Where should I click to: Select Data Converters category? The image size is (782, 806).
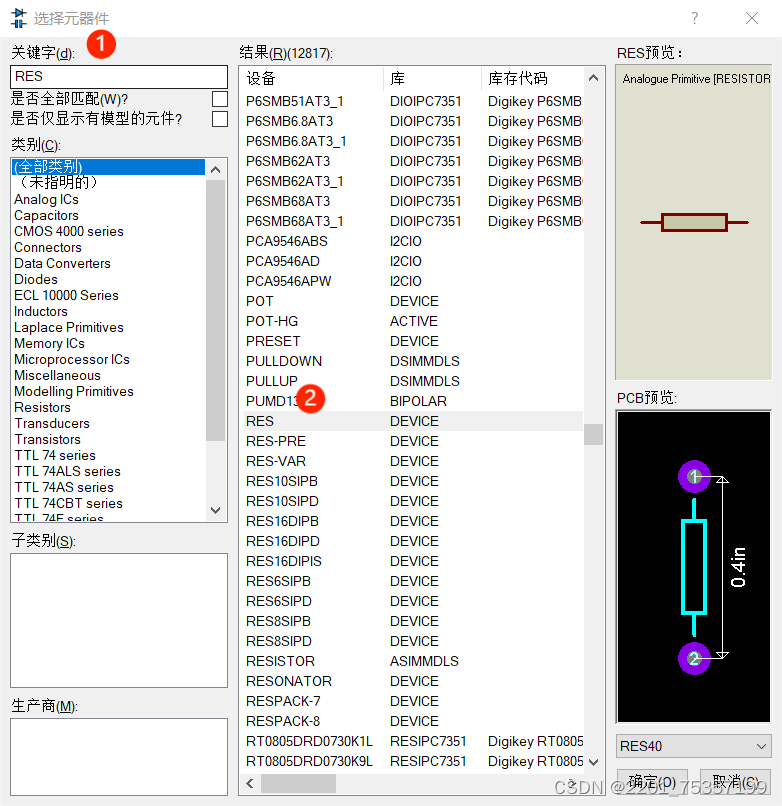[62, 263]
